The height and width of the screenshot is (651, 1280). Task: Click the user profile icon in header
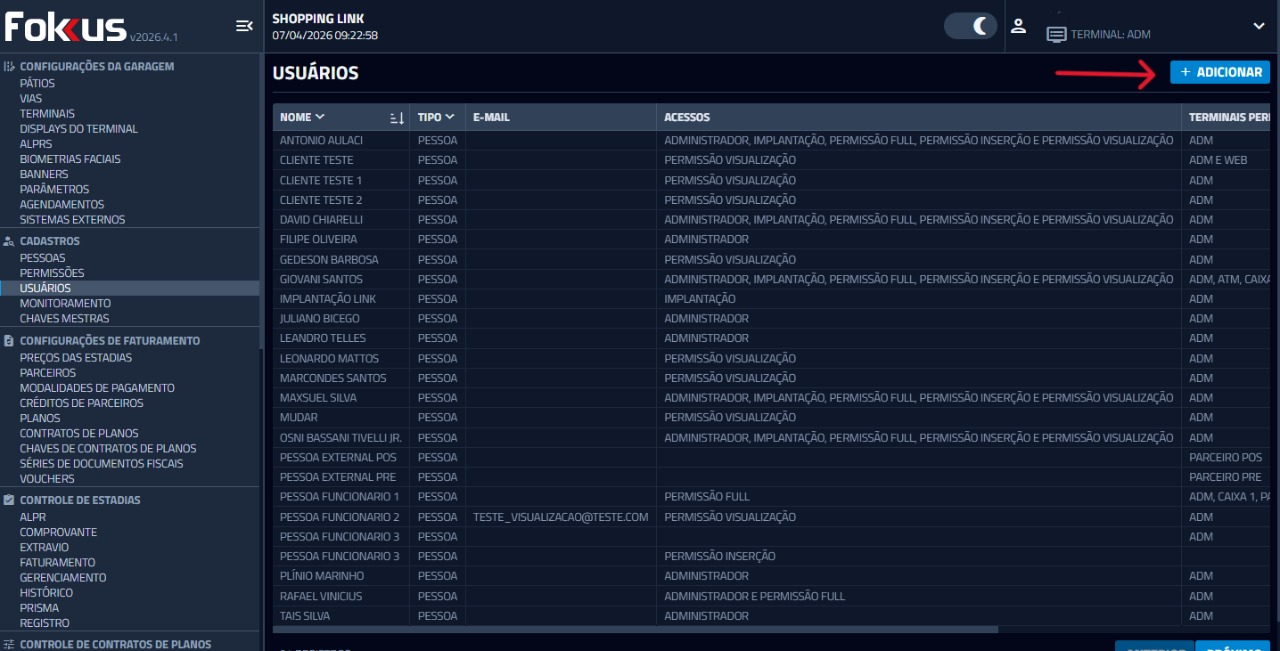pyautogui.click(x=1018, y=26)
